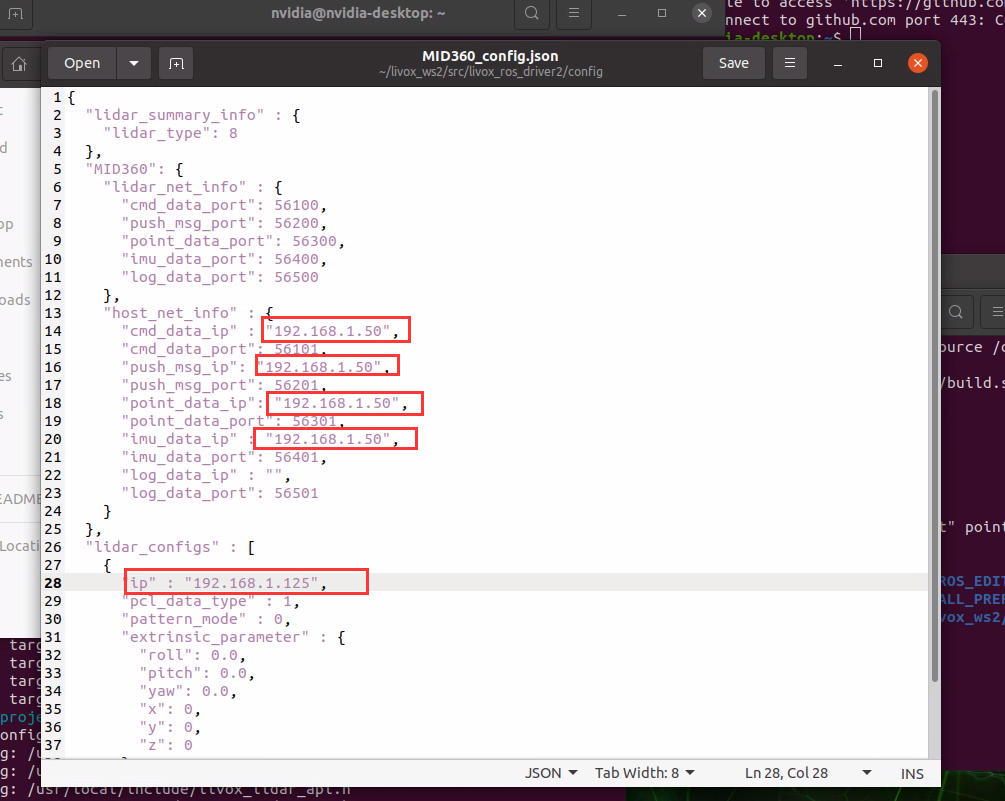Click the point_data_ip value 192.168.1.50

(337, 403)
